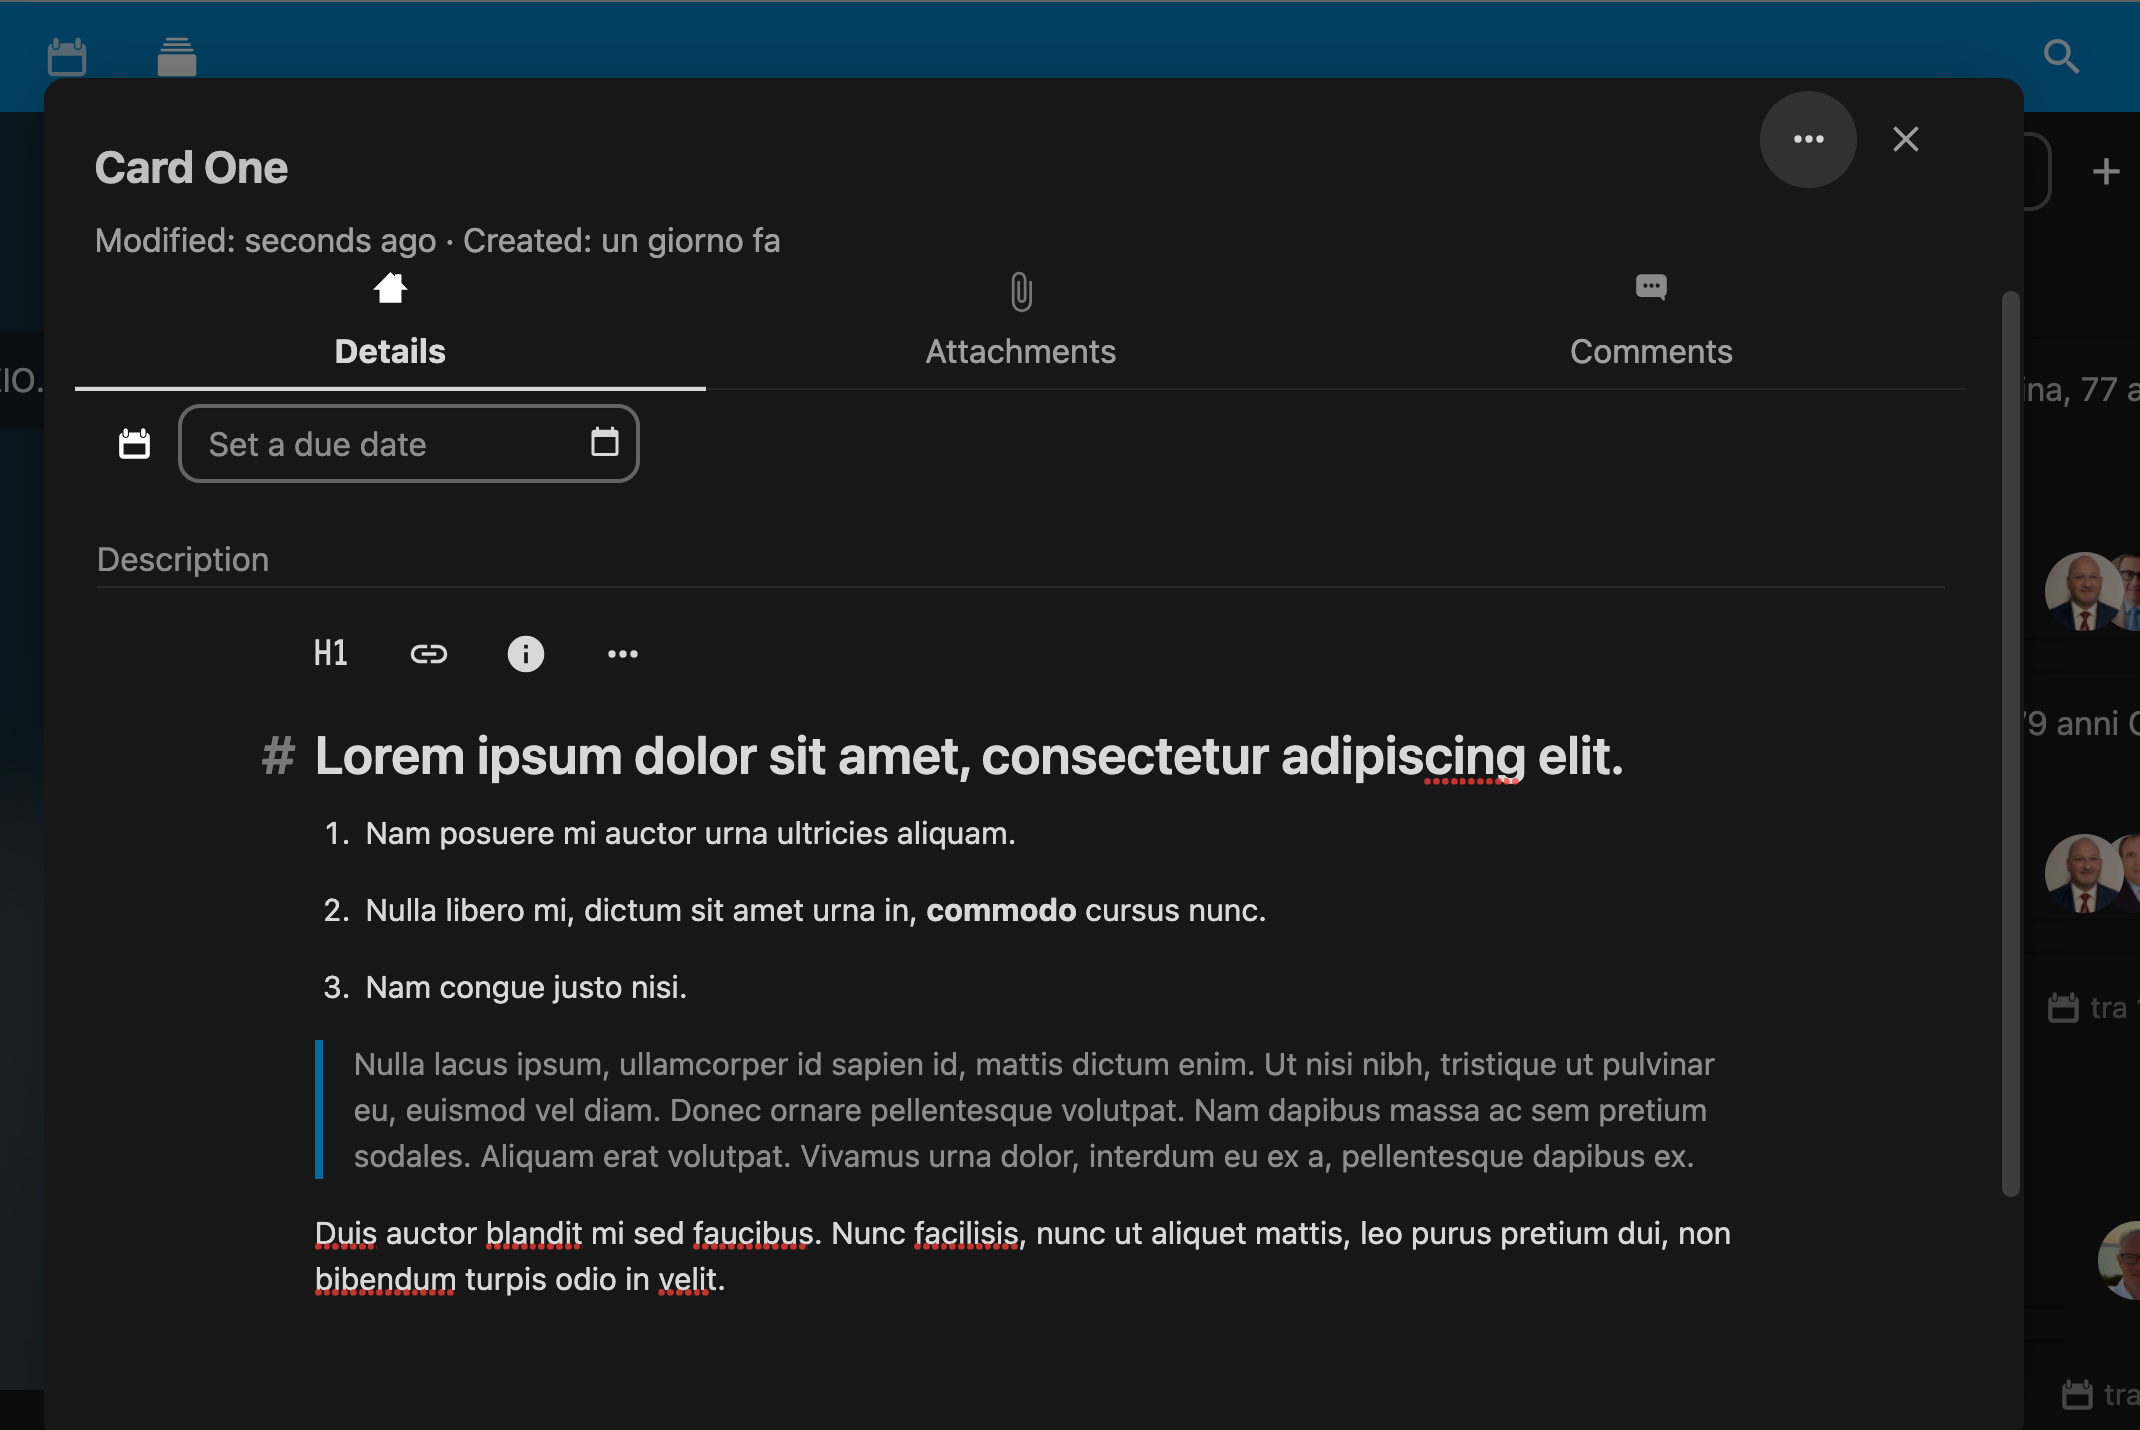
Task: Switch to the Attachments tab
Action: [1020, 351]
